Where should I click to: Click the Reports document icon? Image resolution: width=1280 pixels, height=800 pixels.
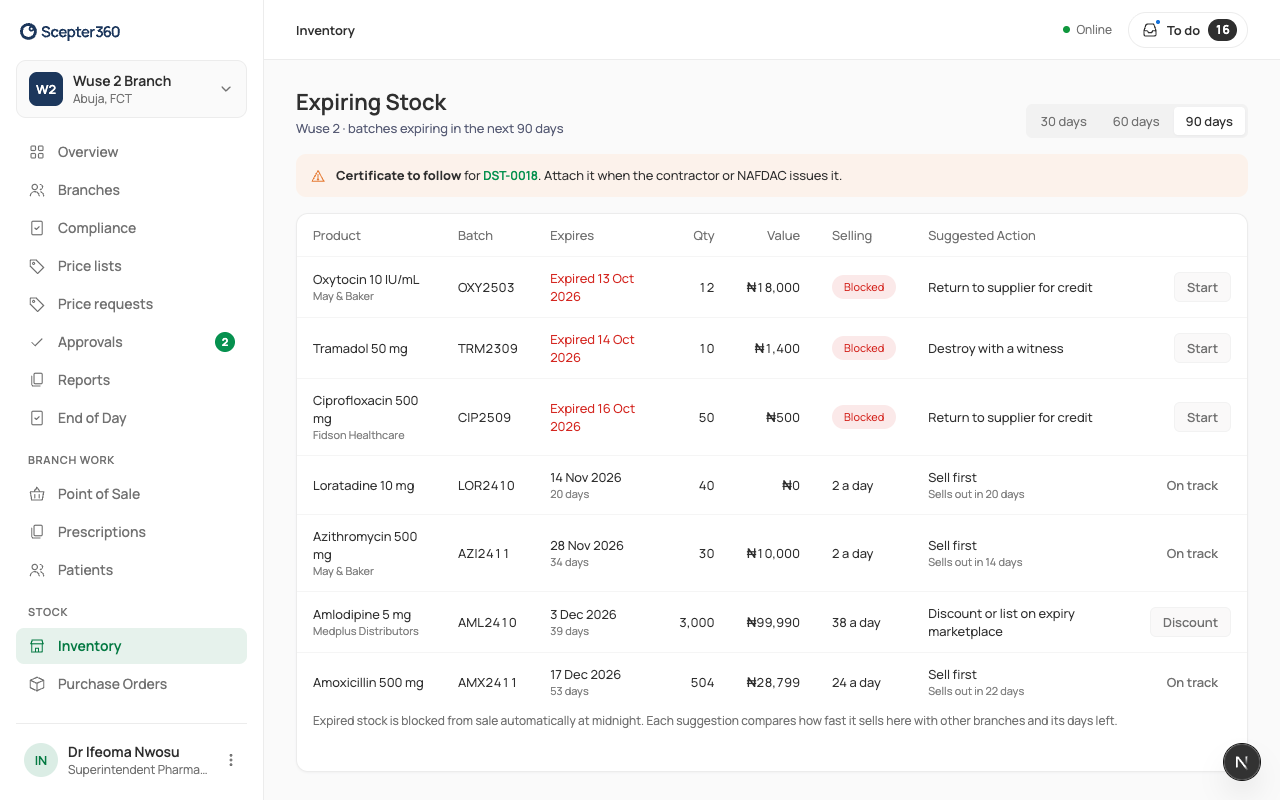tap(37, 380)
